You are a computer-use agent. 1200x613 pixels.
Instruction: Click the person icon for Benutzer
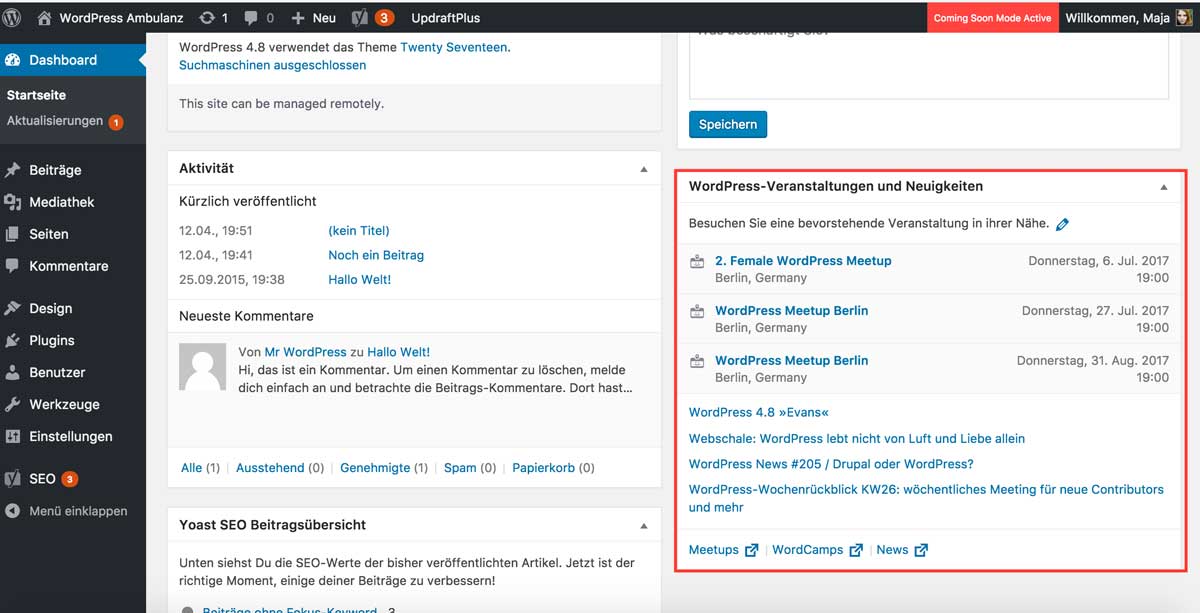pos(13,372)
